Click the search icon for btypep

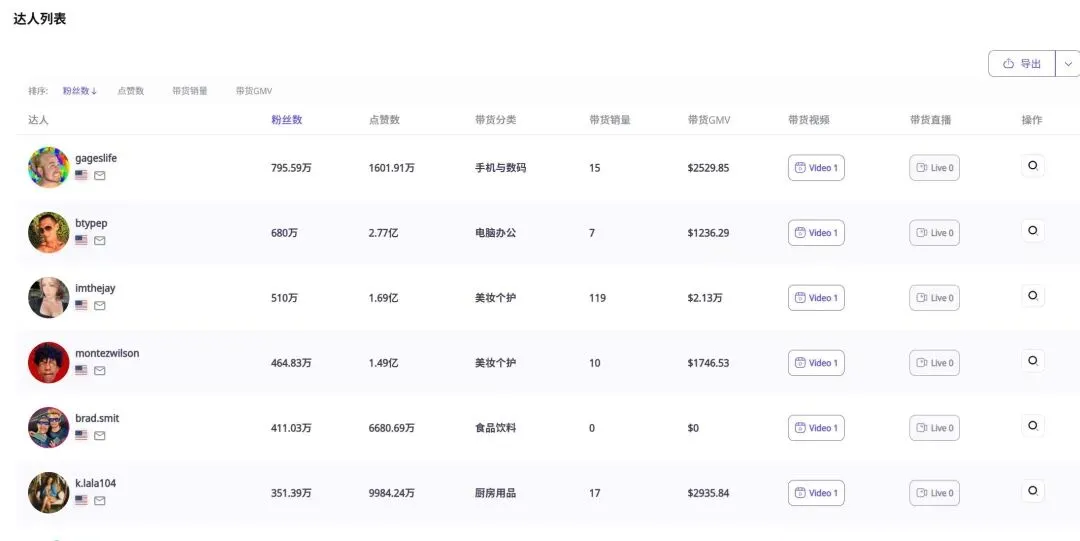click(x=1033, y=231)
